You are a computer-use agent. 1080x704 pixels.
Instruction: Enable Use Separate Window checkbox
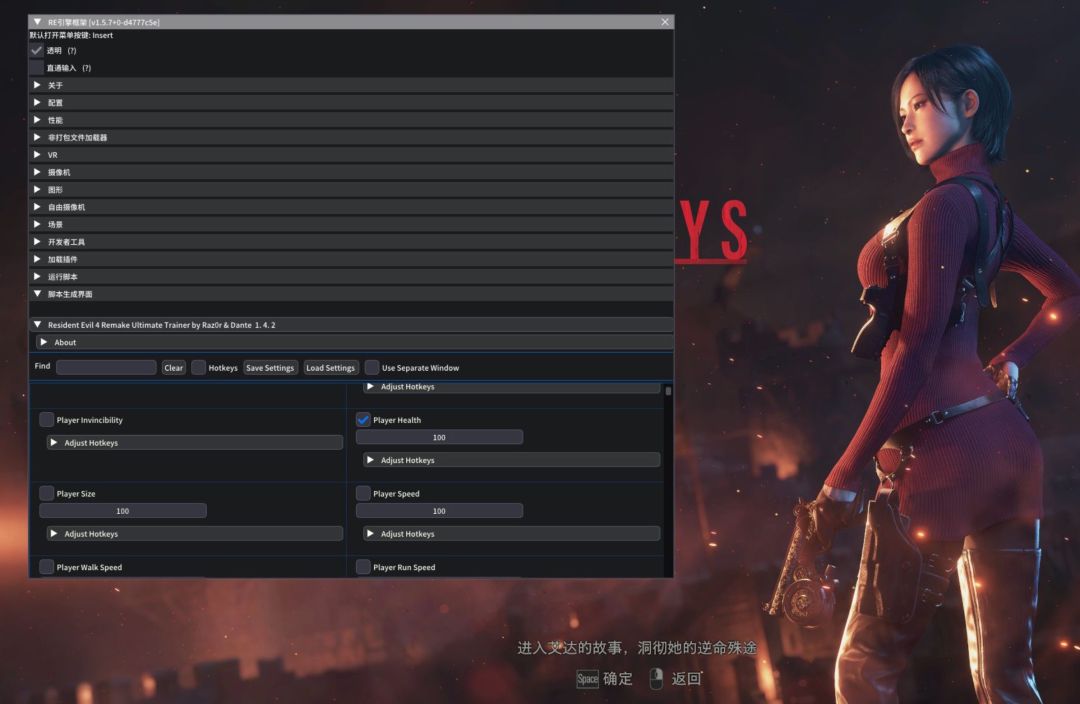click(x=372, y=367)
